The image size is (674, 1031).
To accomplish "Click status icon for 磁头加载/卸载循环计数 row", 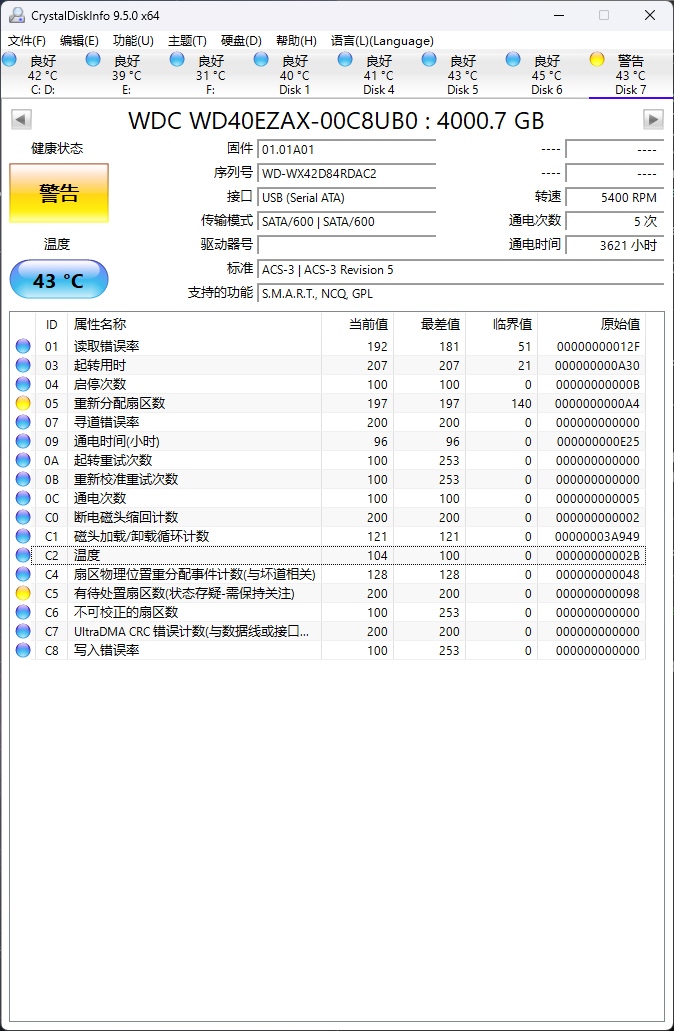I will (23, 537).
